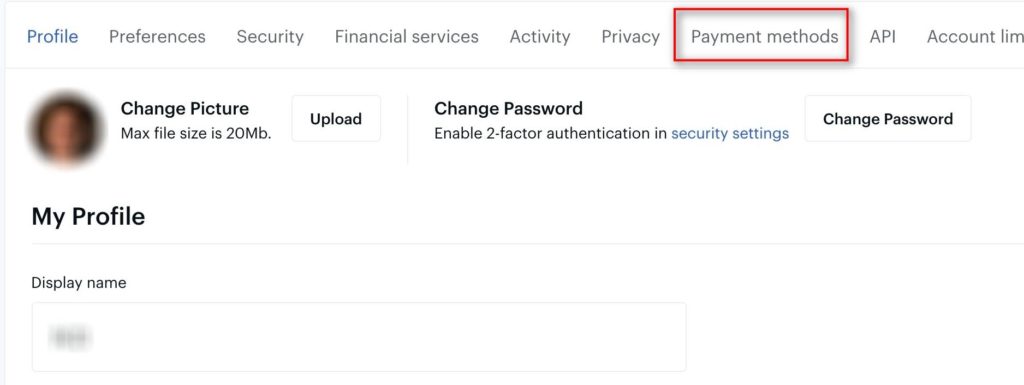
Task: Click the My Profile section heading
Action: (x=88, y=216)
